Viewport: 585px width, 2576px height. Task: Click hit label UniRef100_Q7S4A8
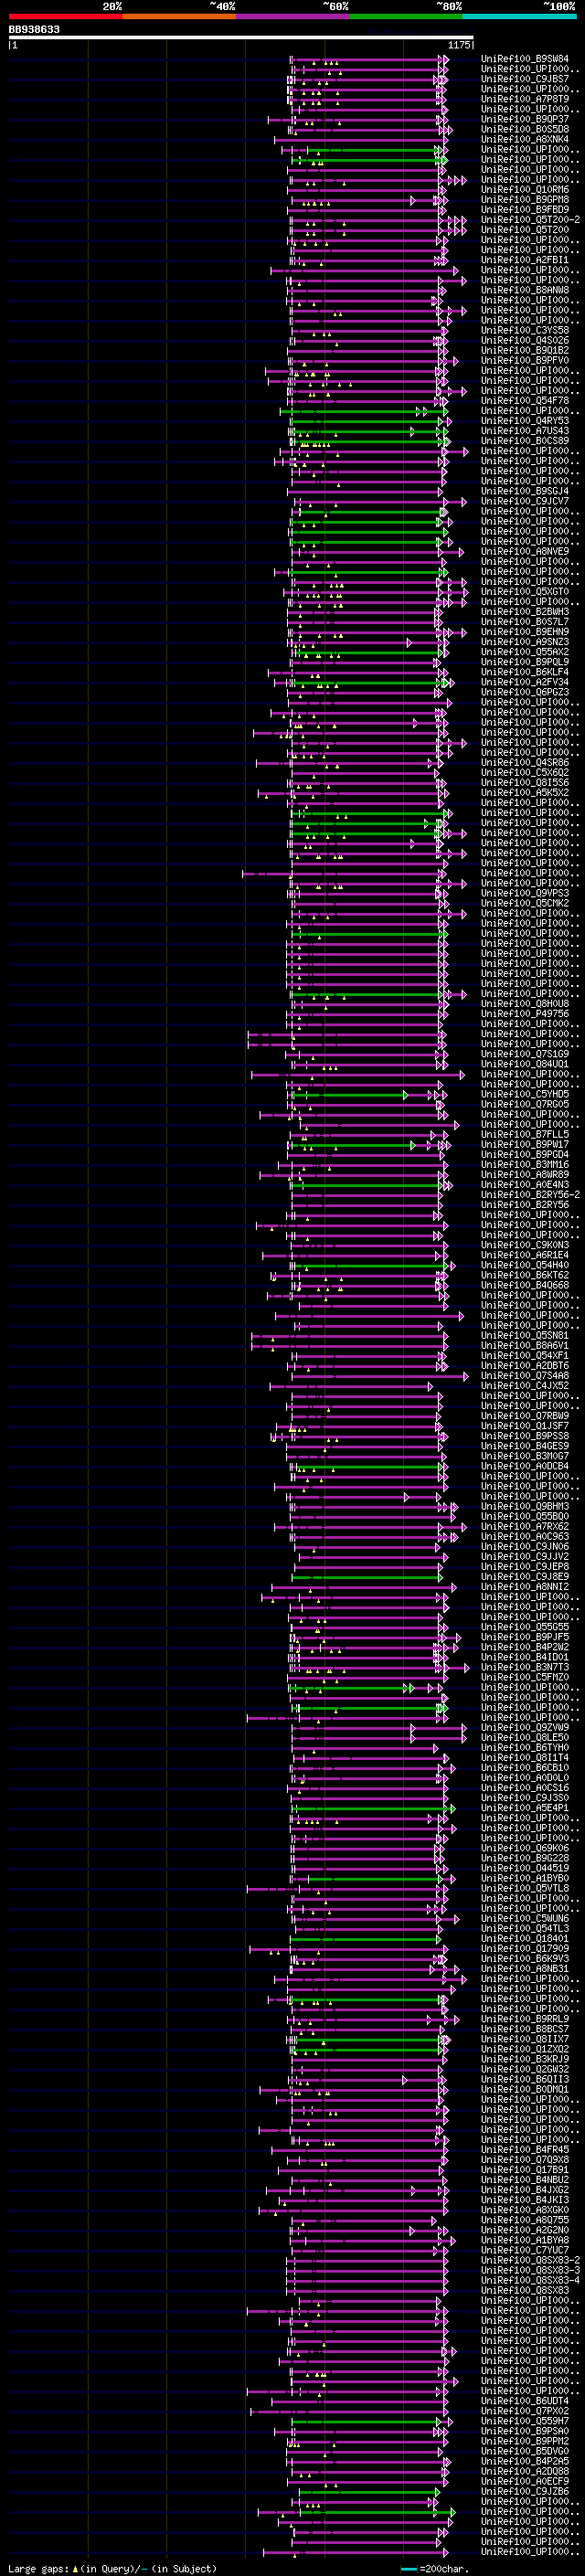pos(525,1375)
